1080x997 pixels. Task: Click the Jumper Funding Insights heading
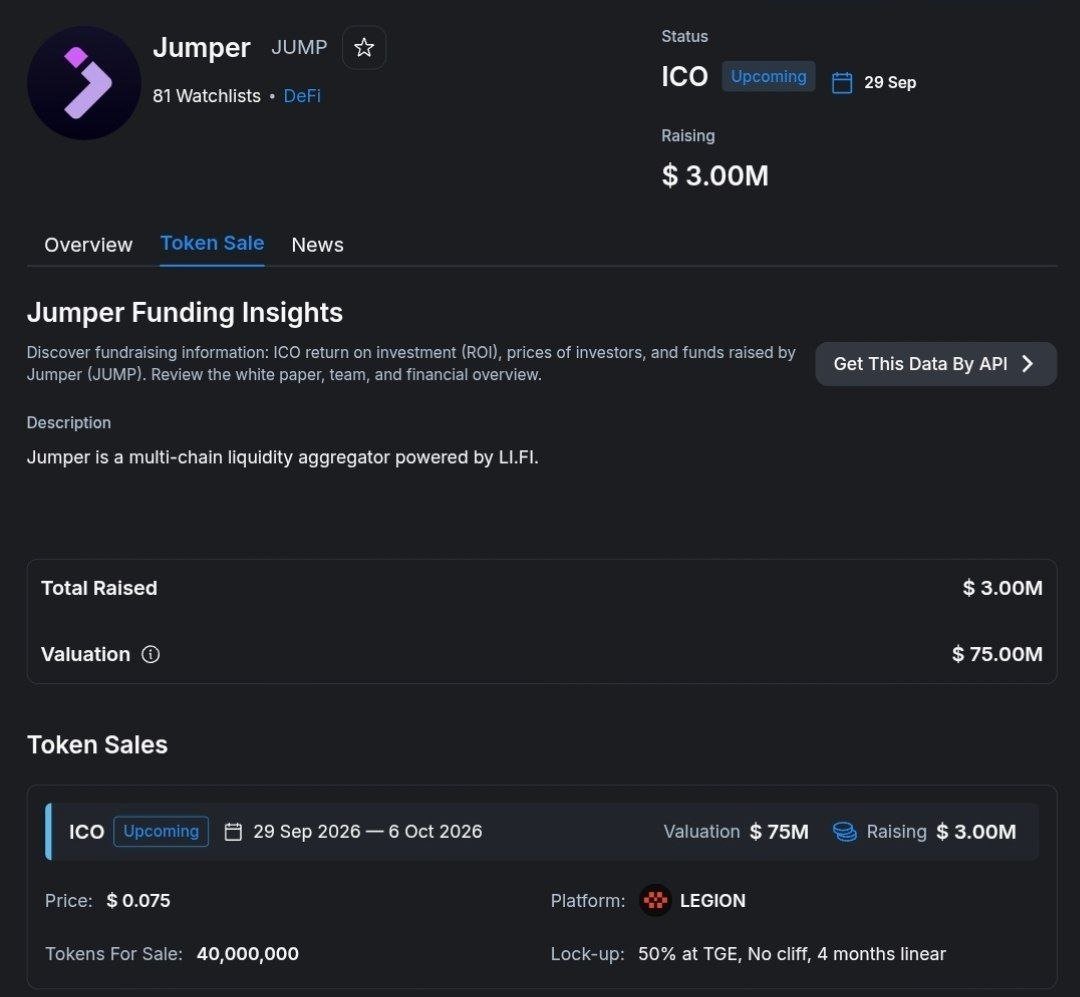[x=185, y=312]
